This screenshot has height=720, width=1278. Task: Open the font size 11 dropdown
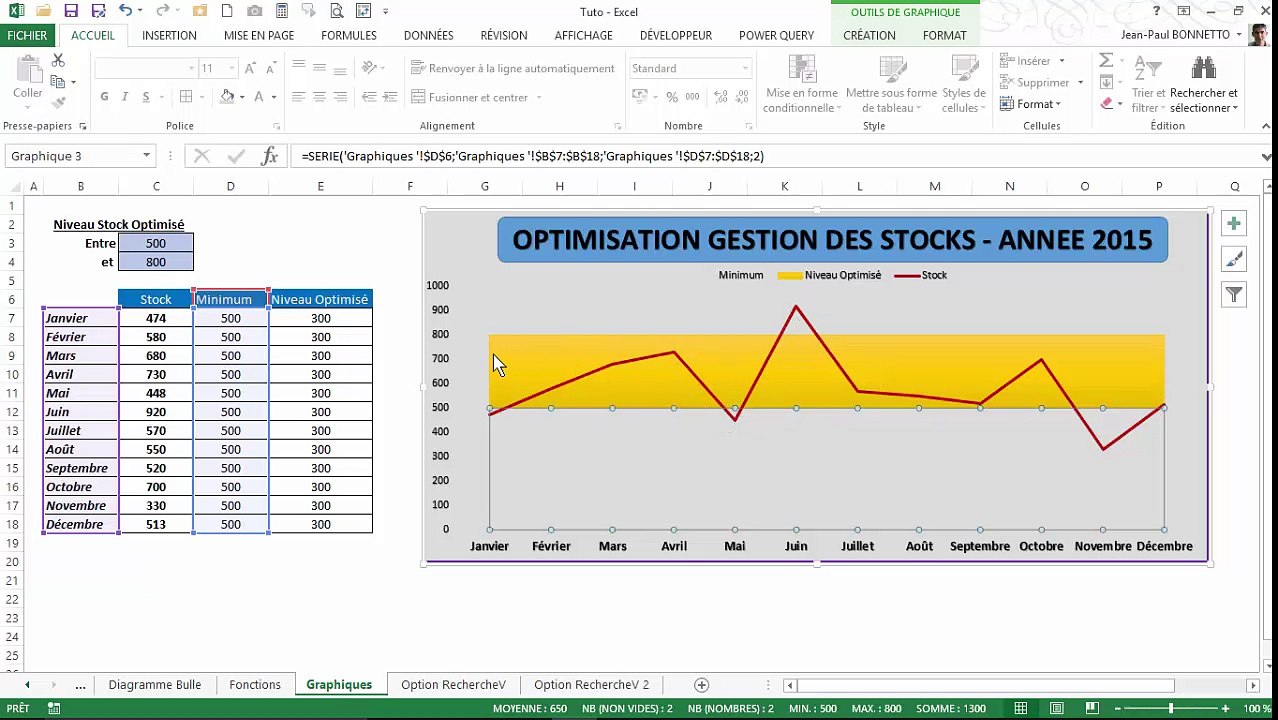tap(232, 68)
